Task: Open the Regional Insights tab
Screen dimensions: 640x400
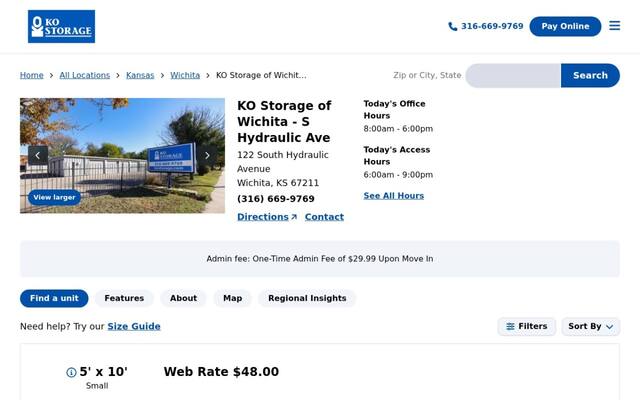Action: [307, 298]
